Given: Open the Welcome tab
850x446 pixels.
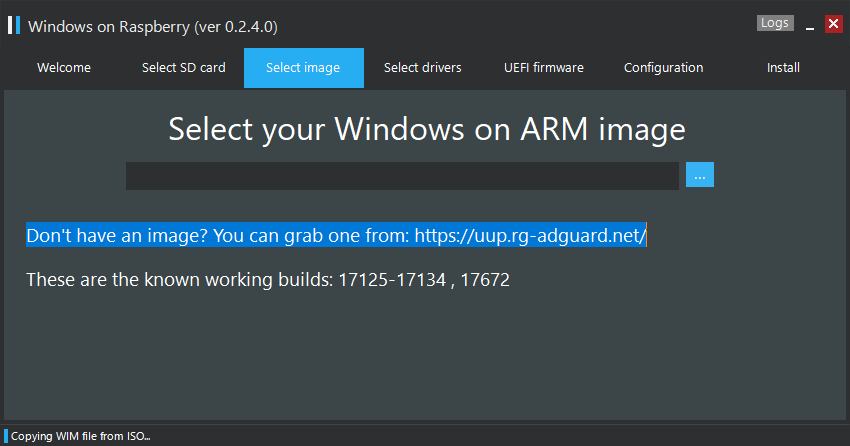Looking at the screenshot, I should (64, 68).
